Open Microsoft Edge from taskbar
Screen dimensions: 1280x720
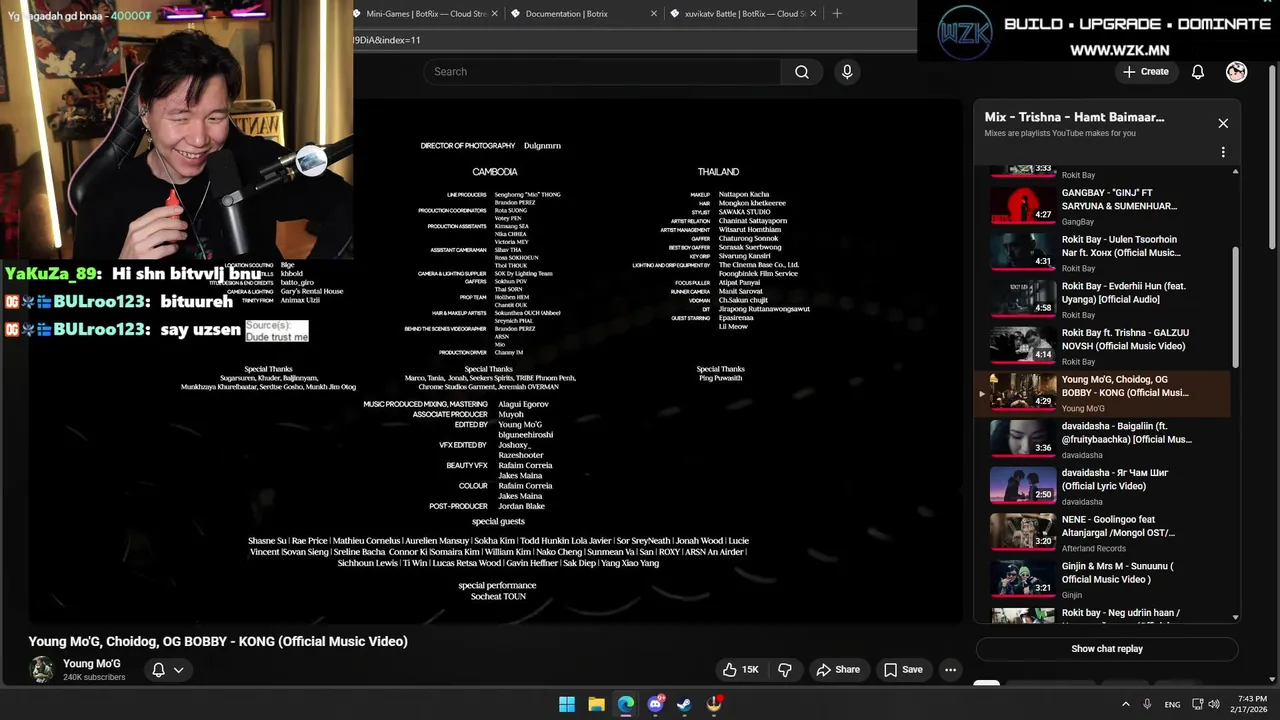click(x=626, y=704)
